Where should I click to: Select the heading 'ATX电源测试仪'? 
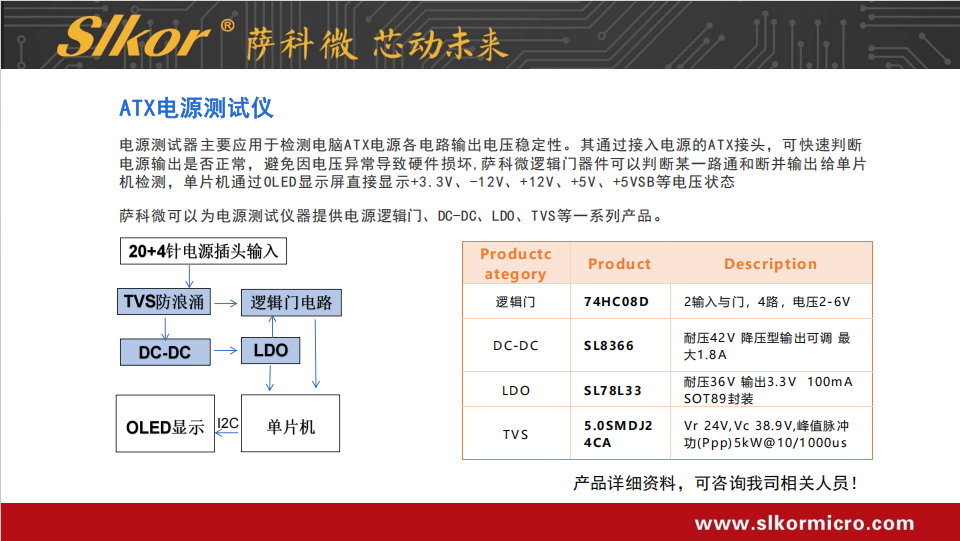196,108
